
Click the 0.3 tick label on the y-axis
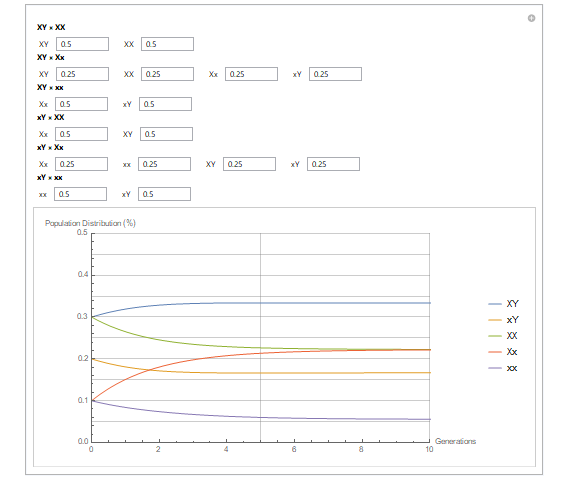82,316
